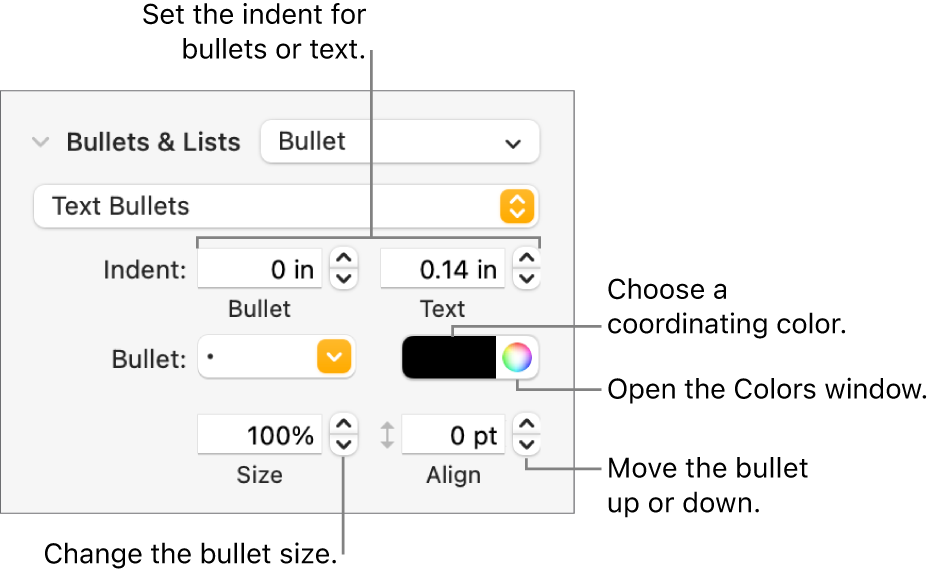The height and width of the screenshot is (580, 936).
Task: Move bullet up with Align stepper
Action: (527, 425)
